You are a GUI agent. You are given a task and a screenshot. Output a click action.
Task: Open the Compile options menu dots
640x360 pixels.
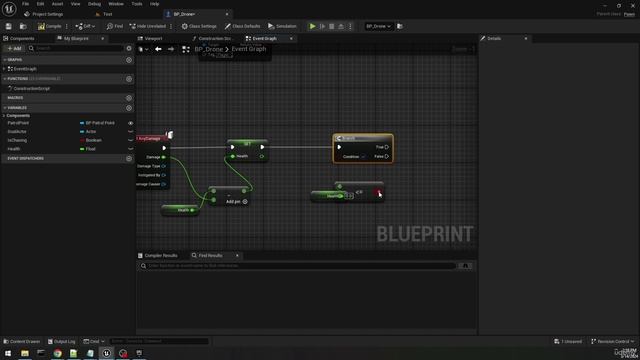pos(67,26)
